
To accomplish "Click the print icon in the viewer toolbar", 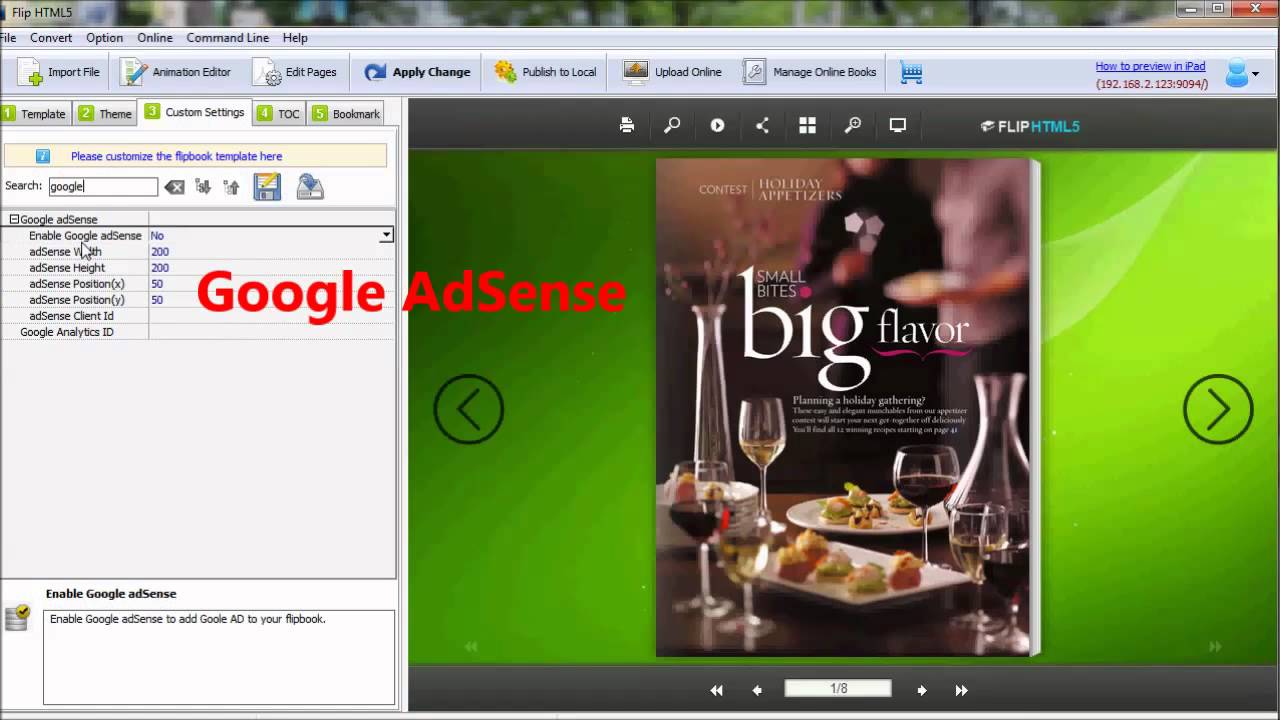I will (627, 125).
